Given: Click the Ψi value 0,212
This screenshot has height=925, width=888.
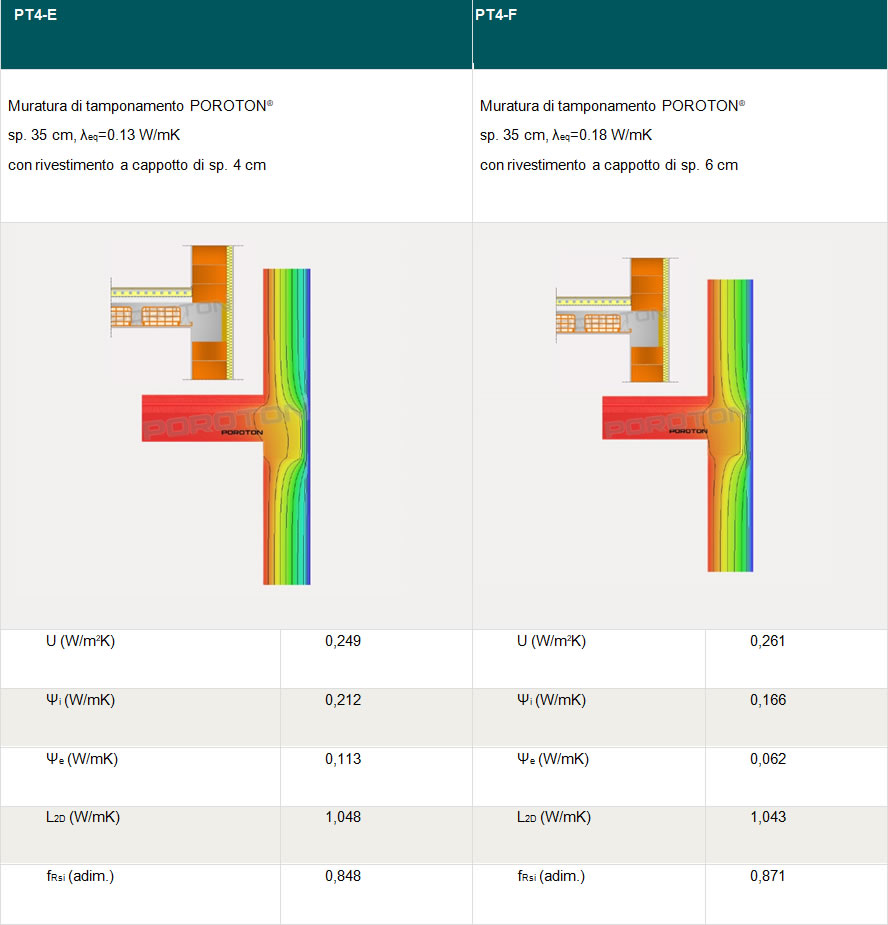Looking at the screenshot, I should pos(343,700).
